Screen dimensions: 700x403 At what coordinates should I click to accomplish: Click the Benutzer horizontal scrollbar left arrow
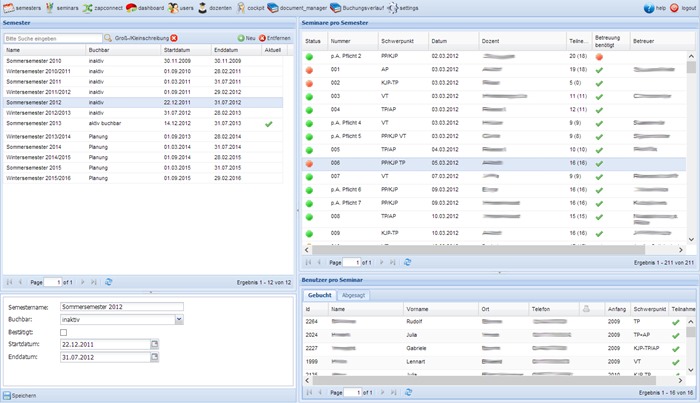[307, 380]
